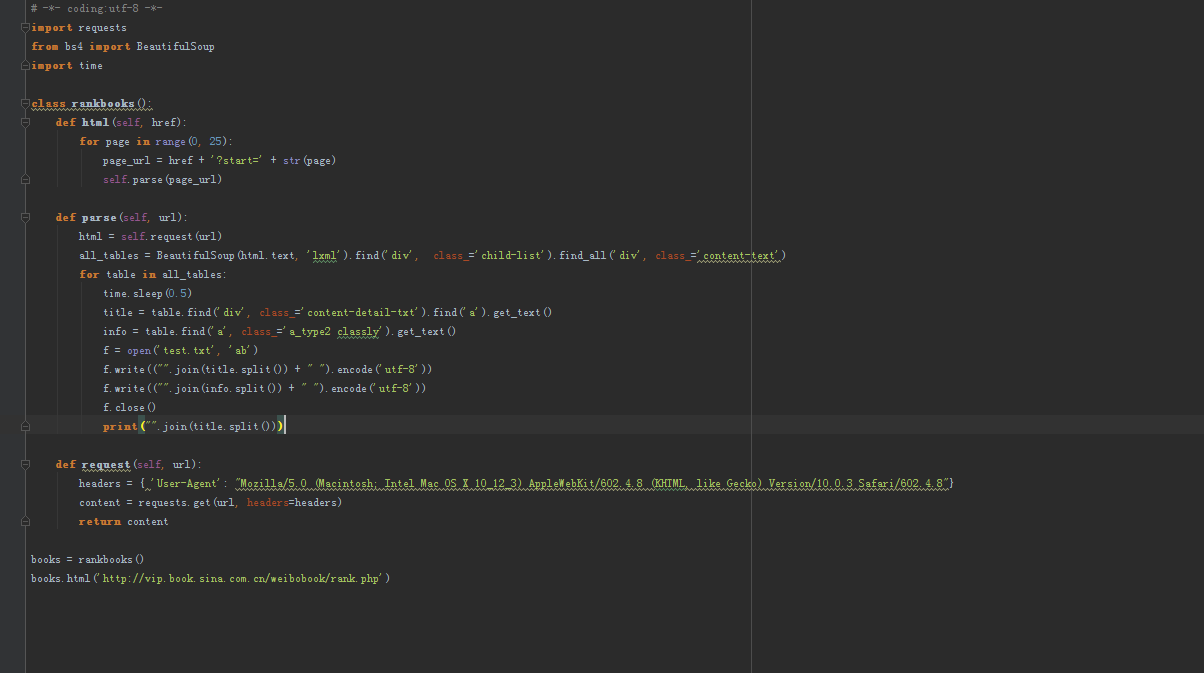The image size is (1204, 673).
Task: Click the '?start=' string literal
Action: (x=236, y=160)
